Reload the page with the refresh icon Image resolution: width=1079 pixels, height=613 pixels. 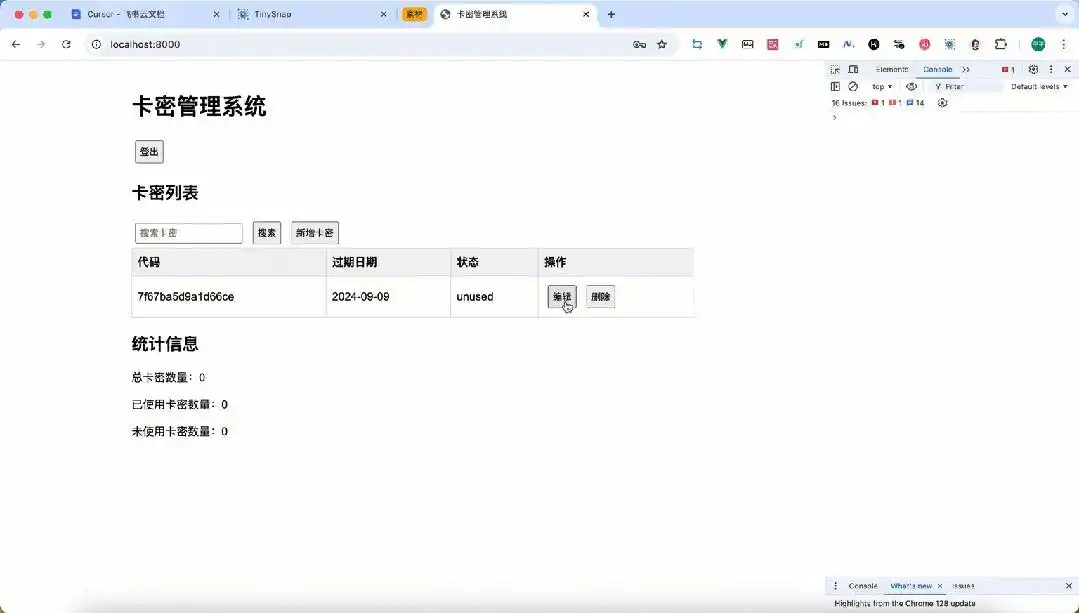click(x=66, y=45)
